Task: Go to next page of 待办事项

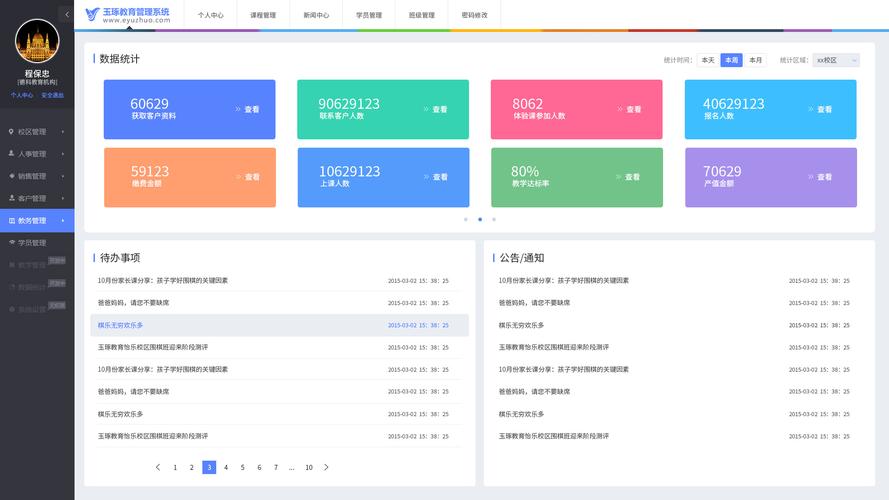Action: coord(326,467)
